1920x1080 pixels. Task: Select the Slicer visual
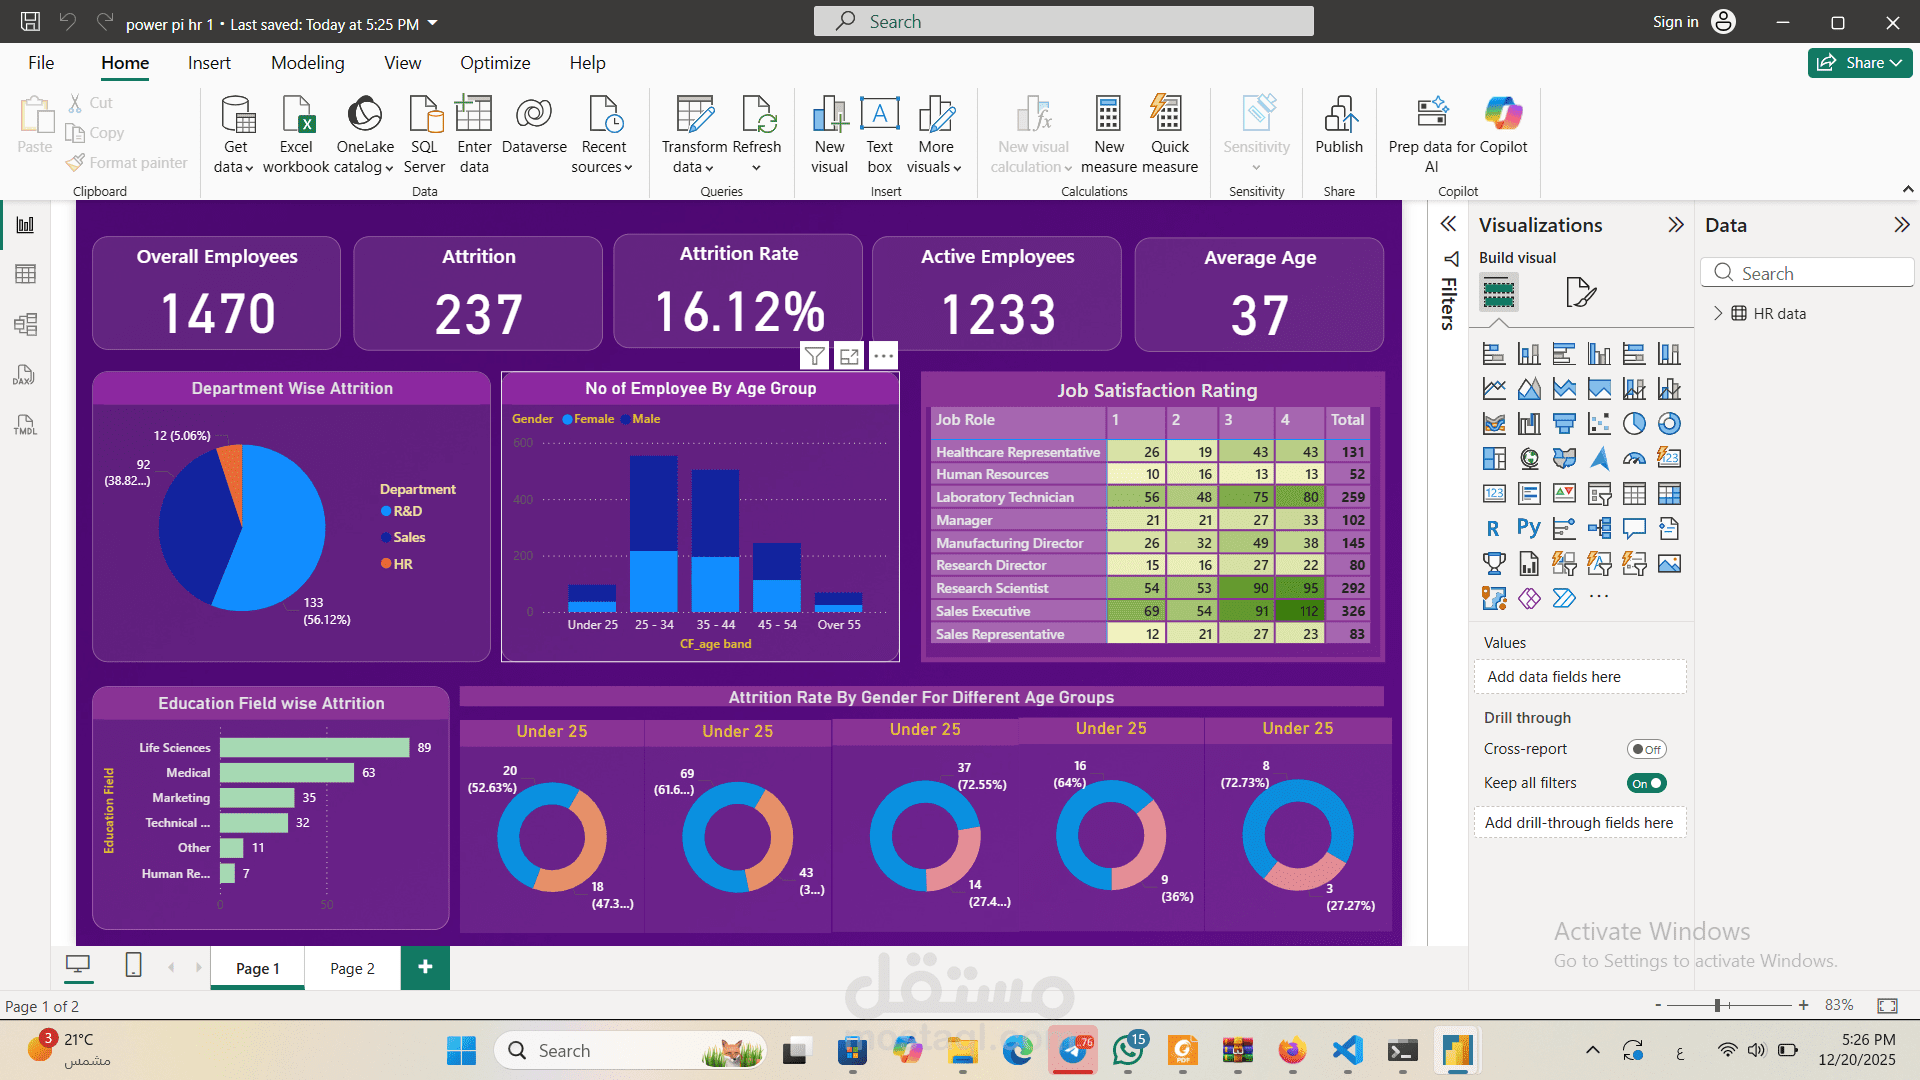point(1600,494)
